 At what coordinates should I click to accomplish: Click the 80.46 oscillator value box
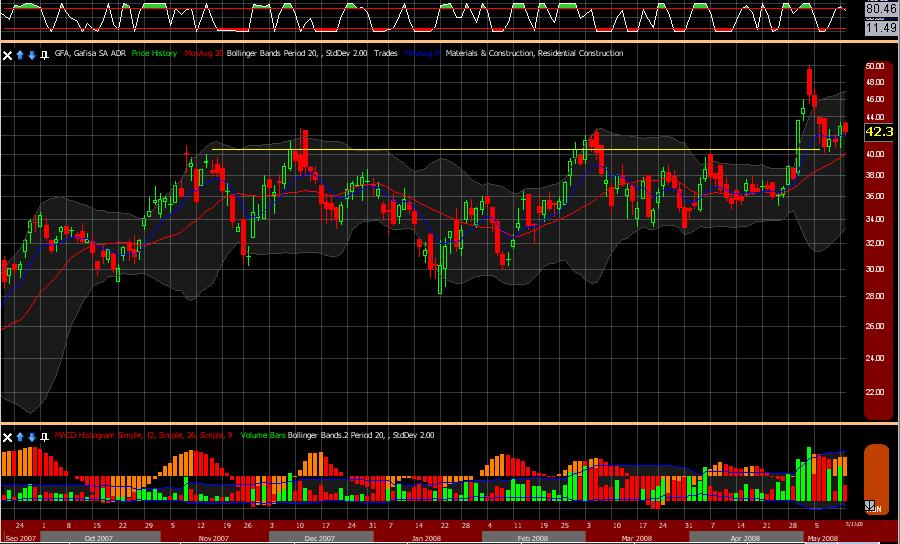click(880, 9)
